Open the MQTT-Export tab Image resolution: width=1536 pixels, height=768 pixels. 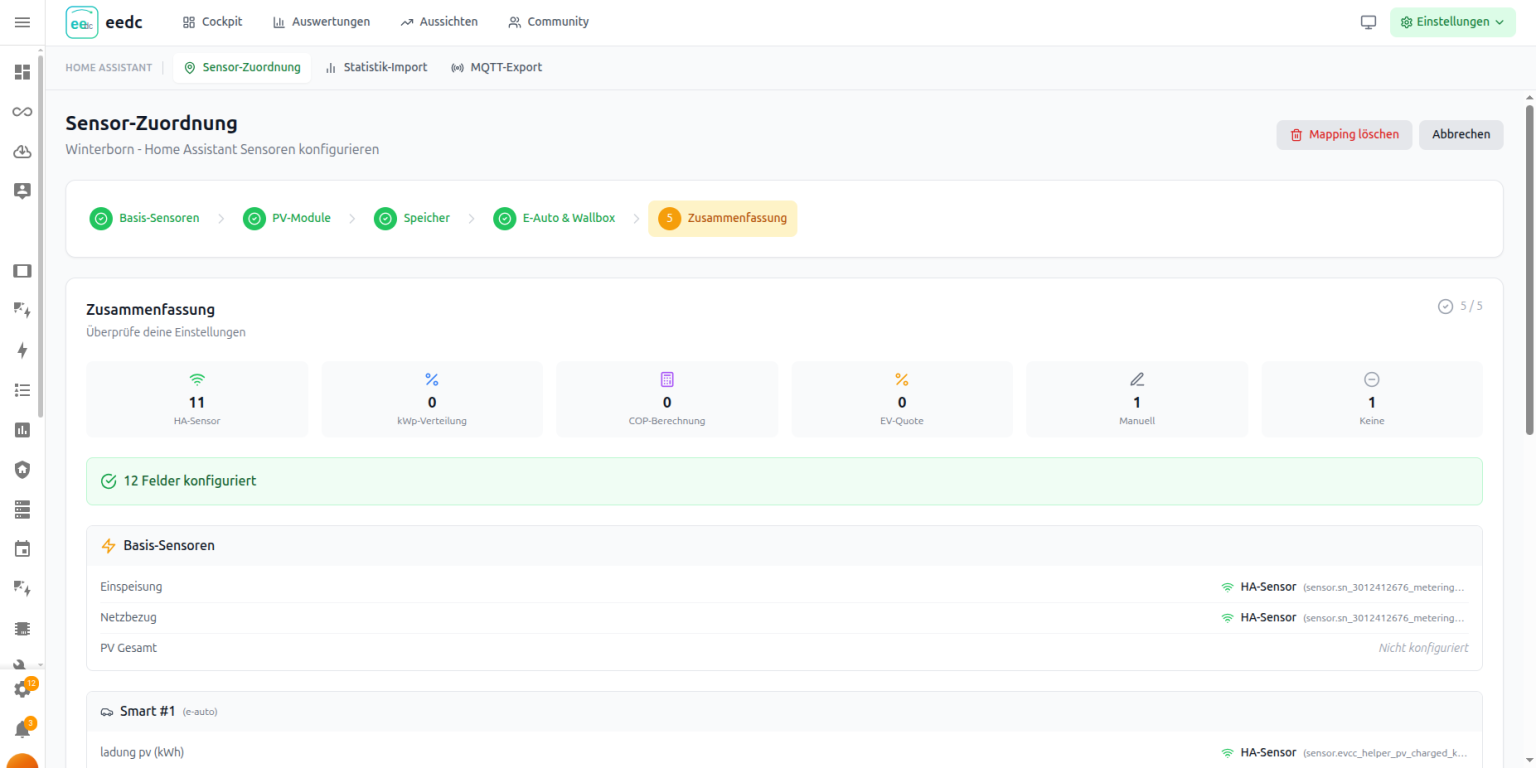pyautogui.click(x=496, y=67)
